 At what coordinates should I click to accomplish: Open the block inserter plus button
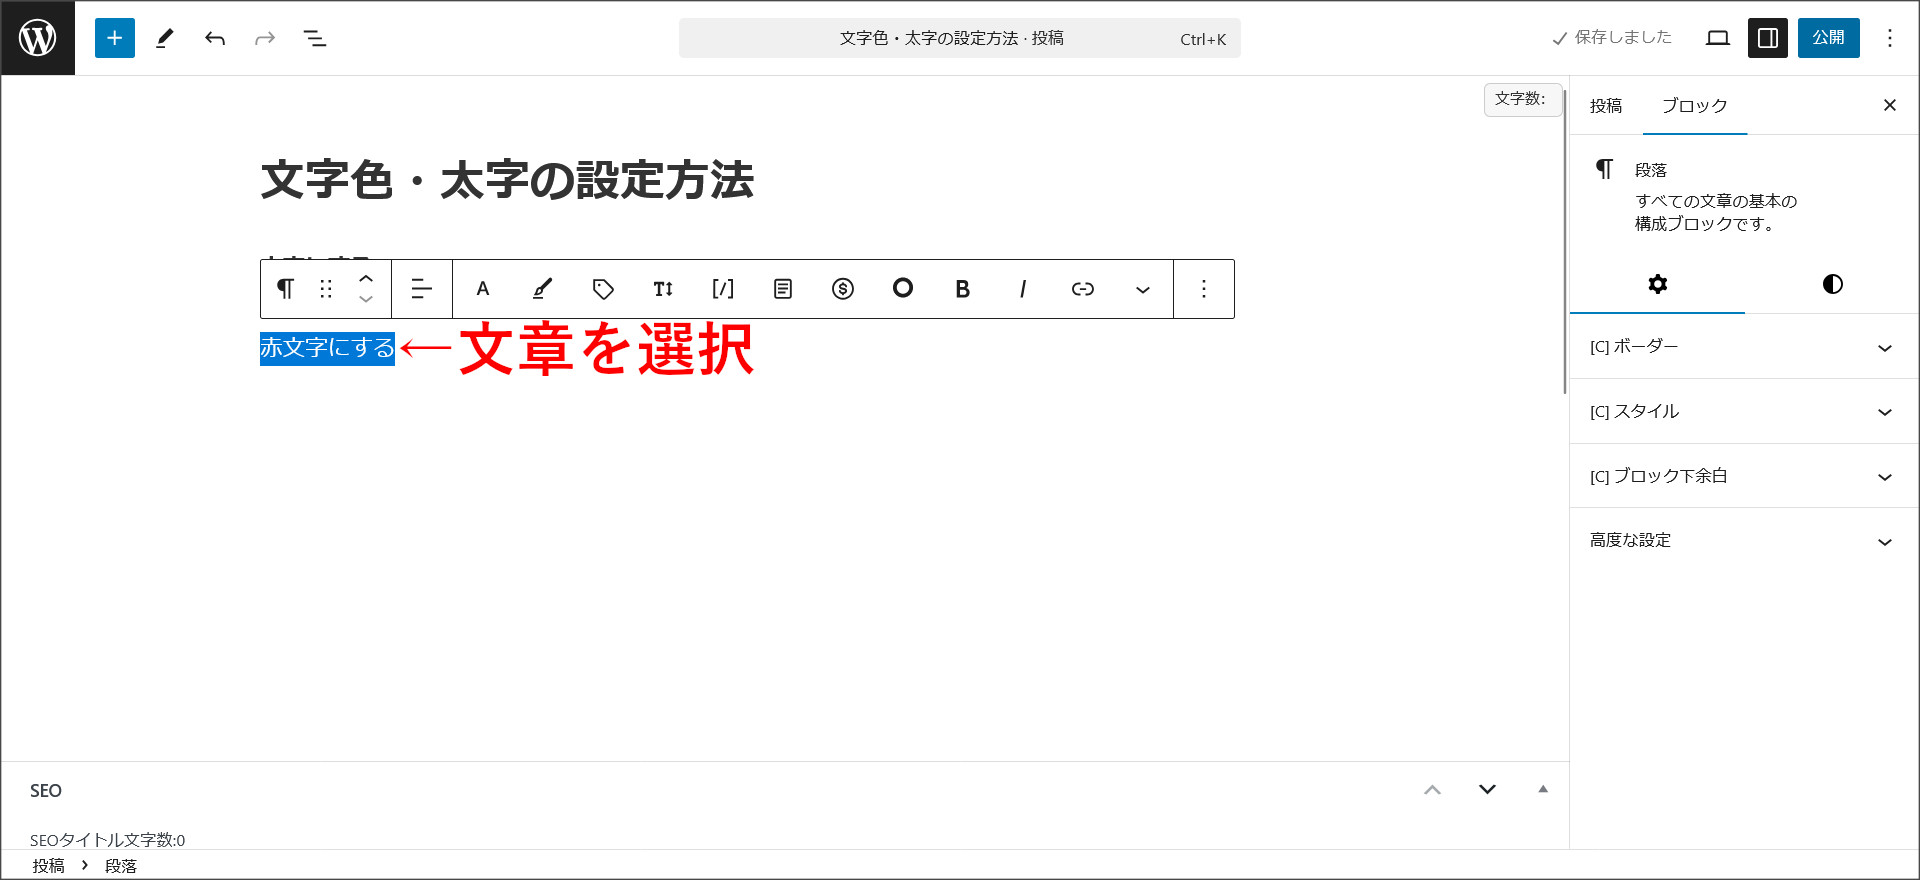coord(115,38)
